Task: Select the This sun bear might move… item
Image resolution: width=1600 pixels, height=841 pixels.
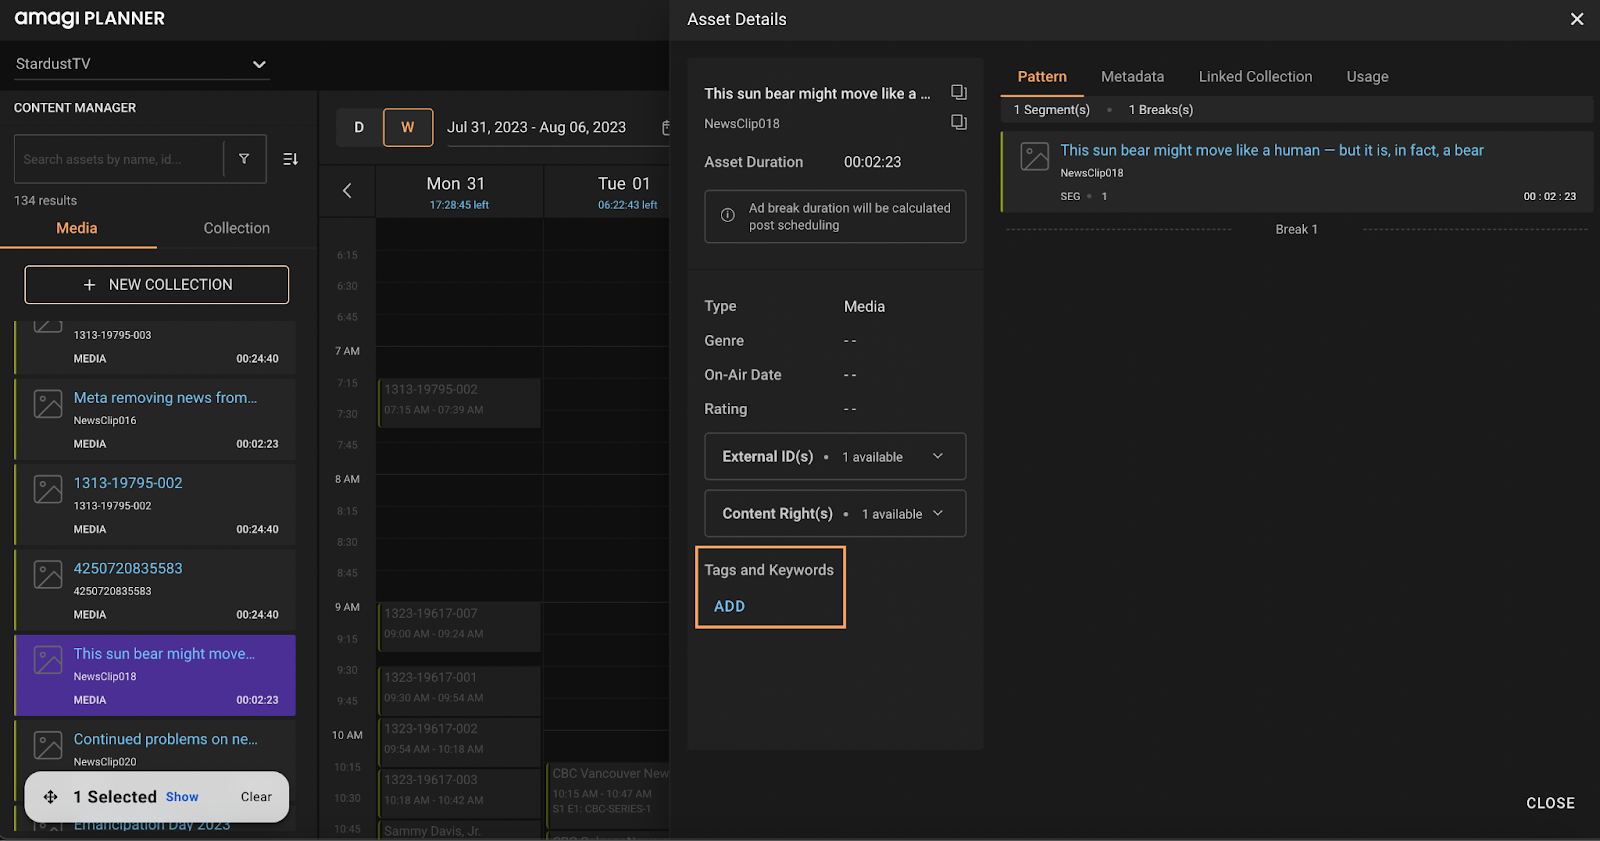Action: tap(155, 675)
